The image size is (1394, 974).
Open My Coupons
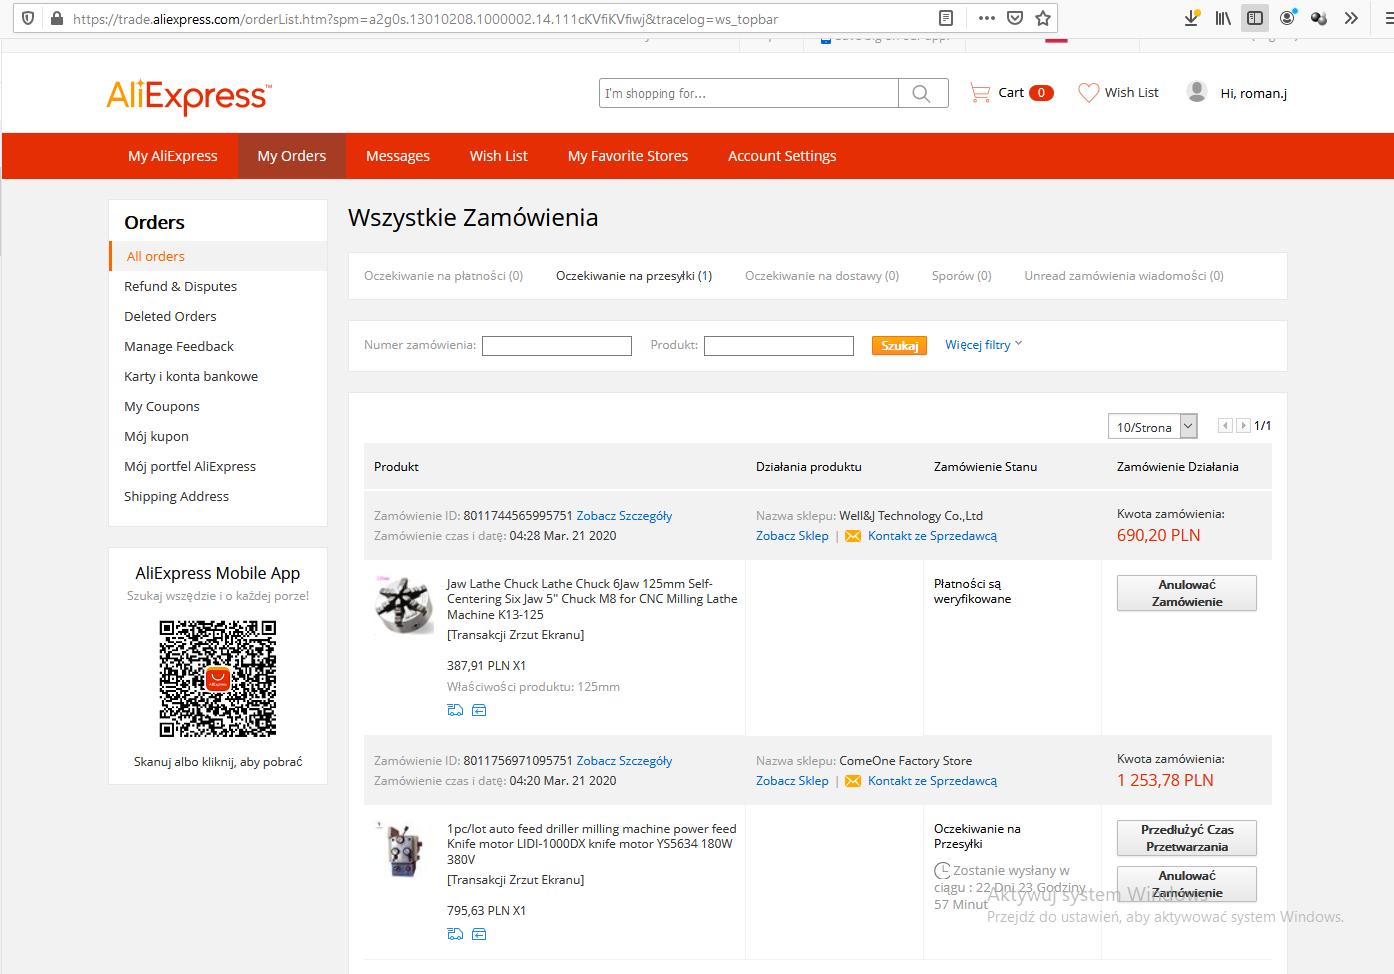pyautogui.click(x=162, y=406)
